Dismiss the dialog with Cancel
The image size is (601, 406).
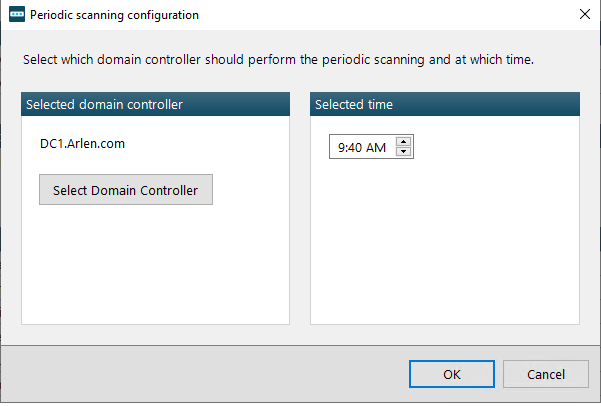[546, 374]
